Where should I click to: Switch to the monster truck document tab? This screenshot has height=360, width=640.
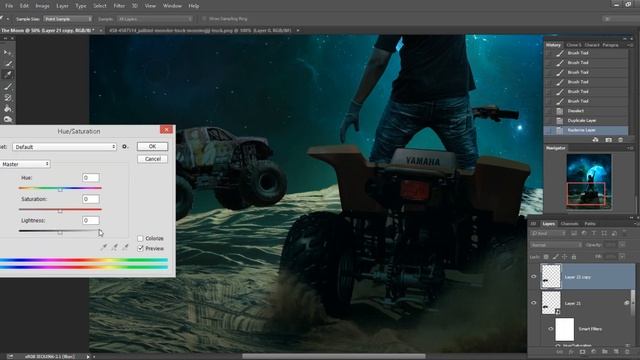pyautogui.click(x=200, y=30)
